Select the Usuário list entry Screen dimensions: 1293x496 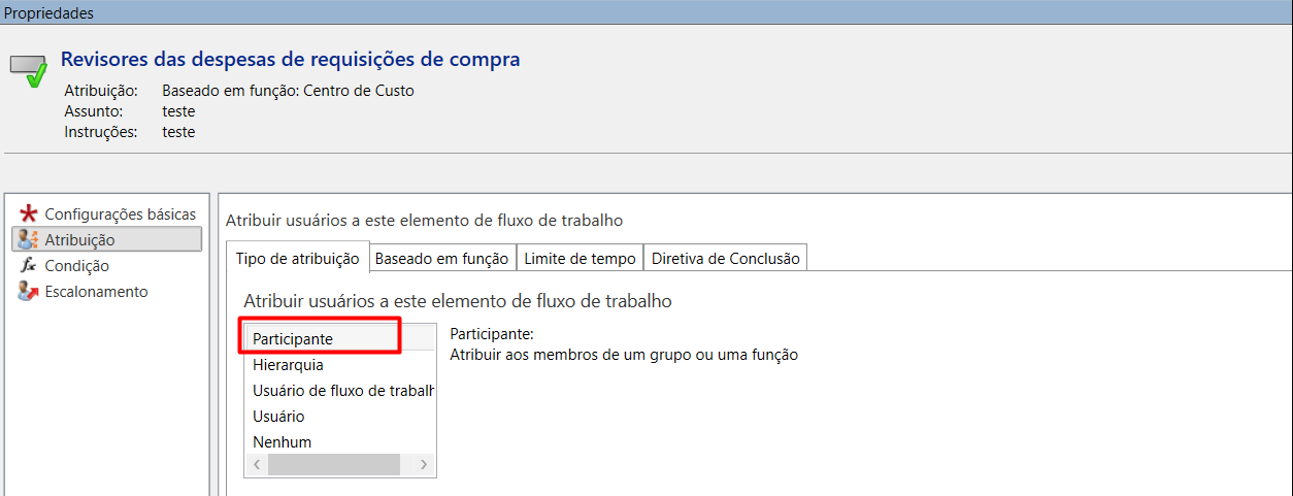(x=279, y=416)
